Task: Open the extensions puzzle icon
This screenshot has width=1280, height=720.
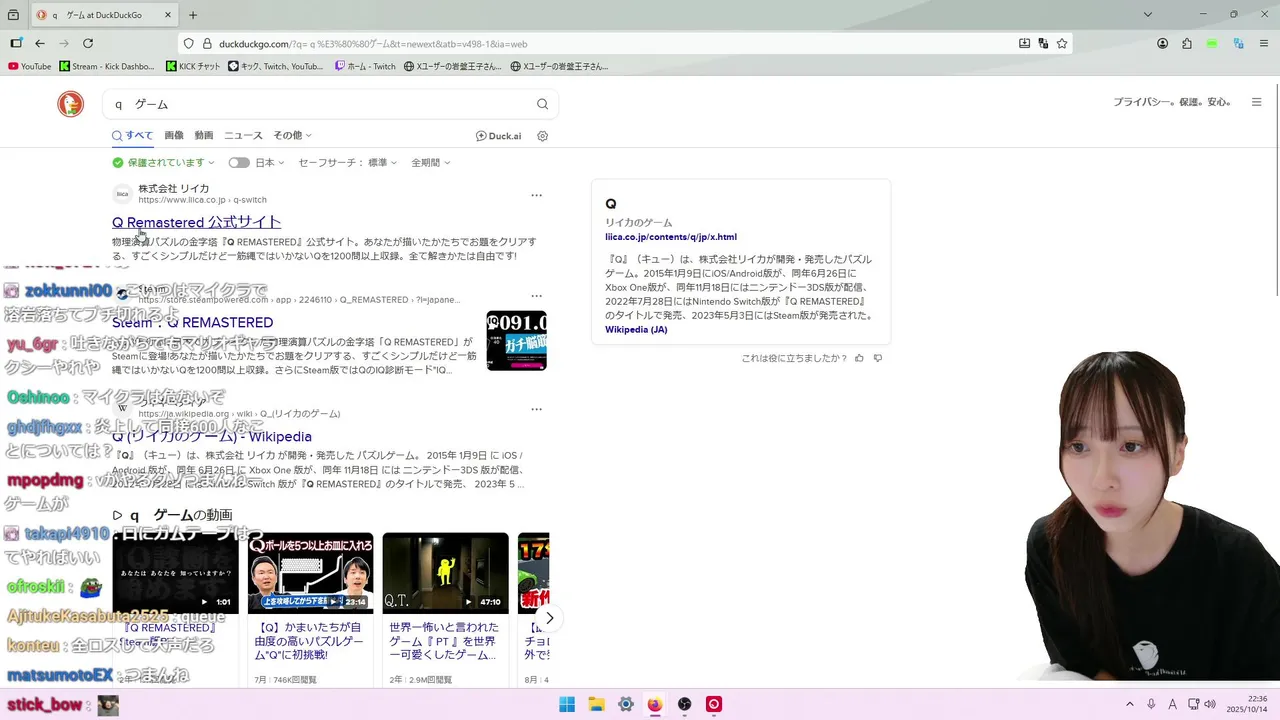Action: [1187, 44]
